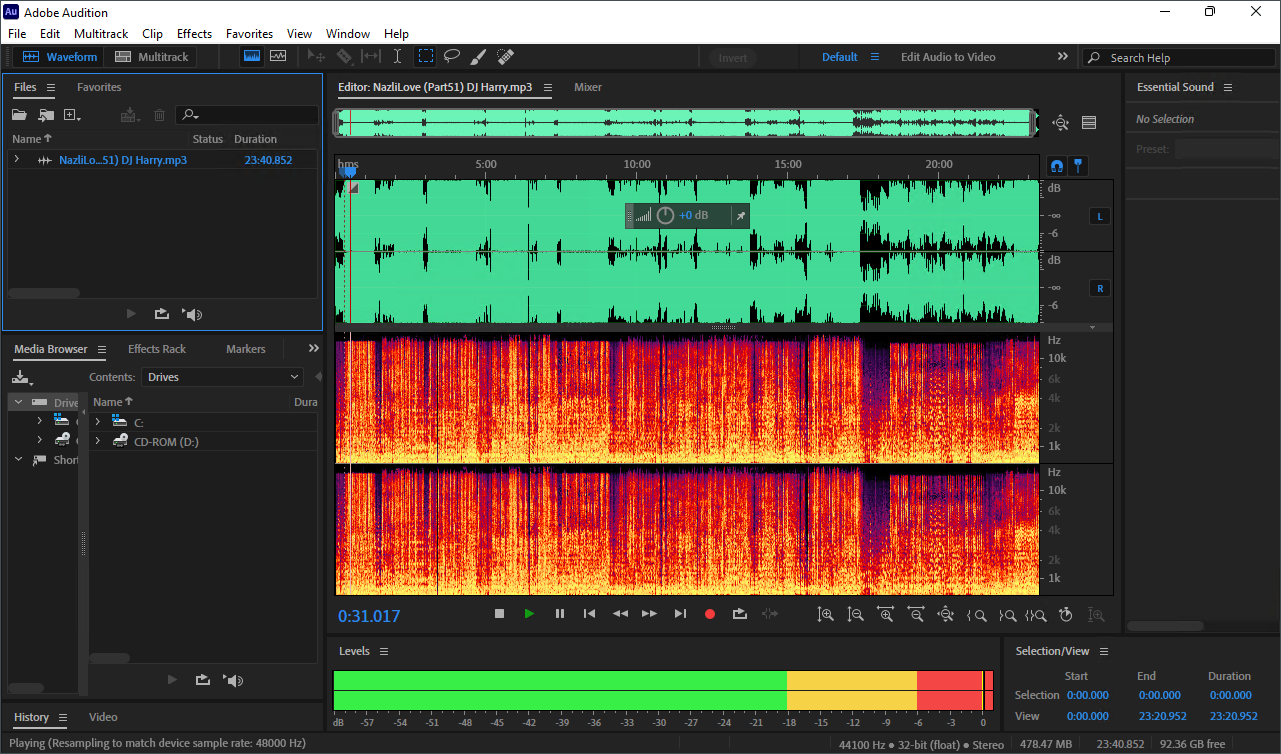Viewport: 1281px width, 754px height.
Task: Toggle Spectral Pitch Display button
Action: click(x=278, y=57)
